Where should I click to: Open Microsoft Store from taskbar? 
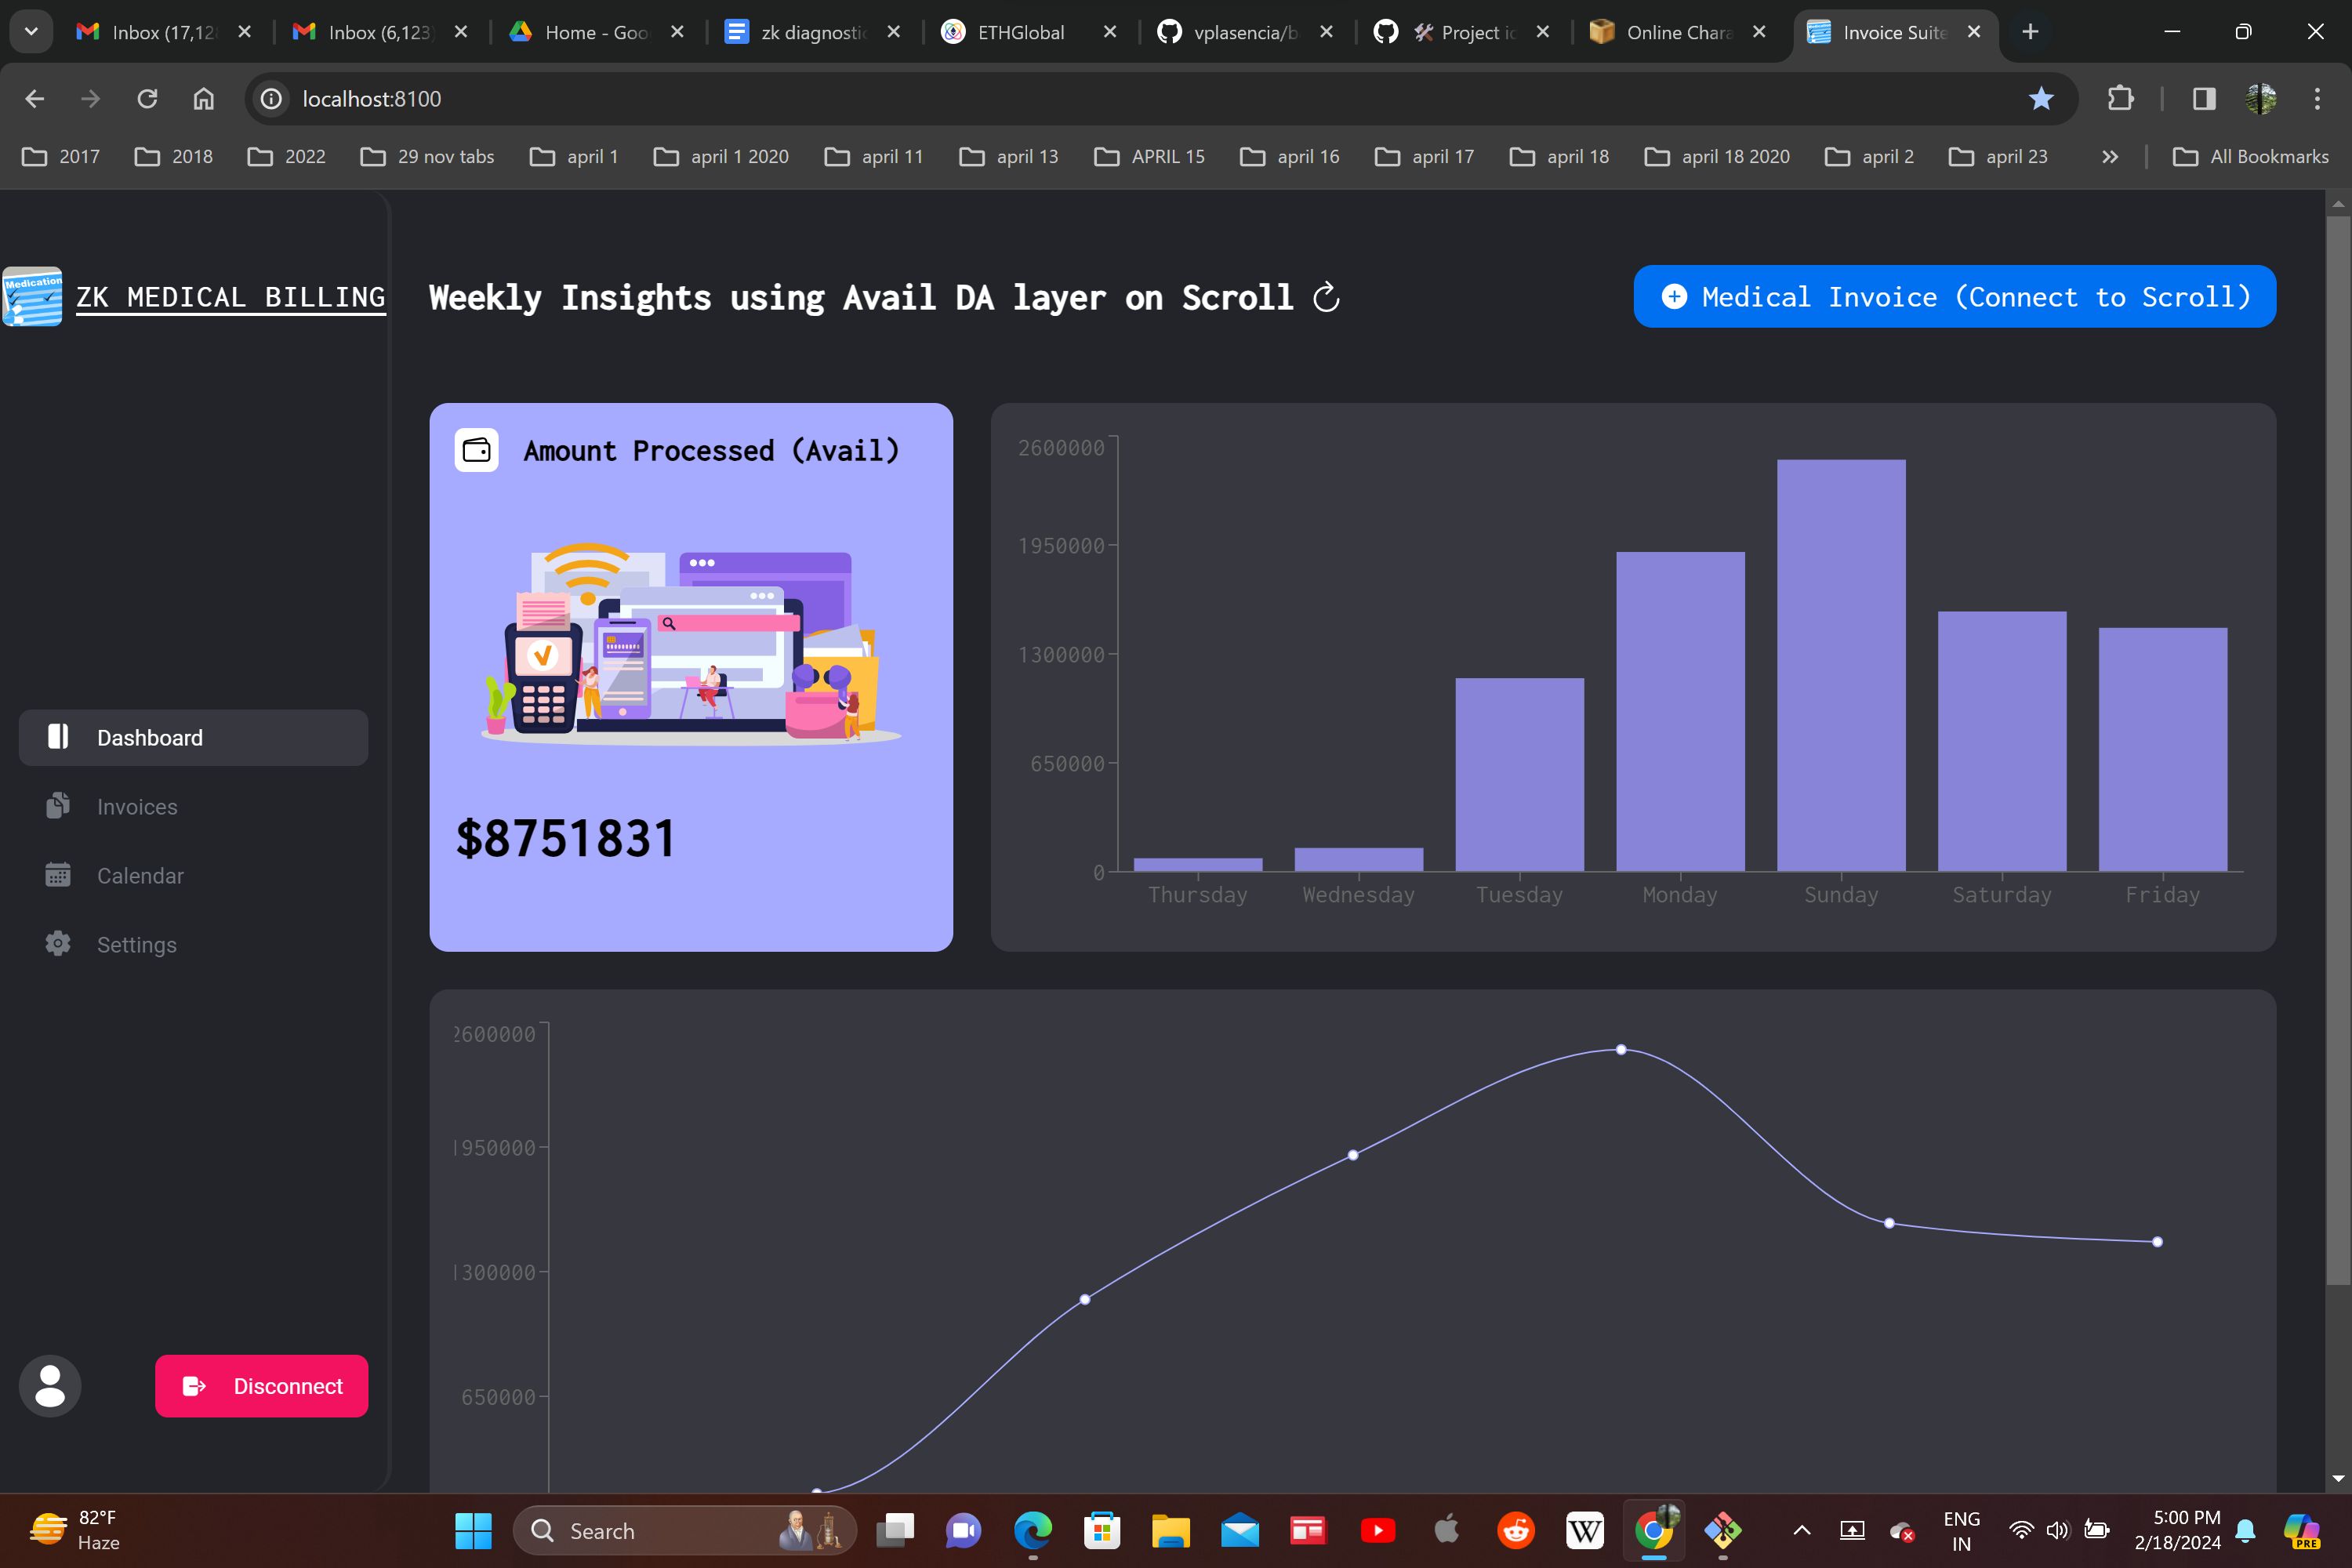click(x=1102, y=1531)
